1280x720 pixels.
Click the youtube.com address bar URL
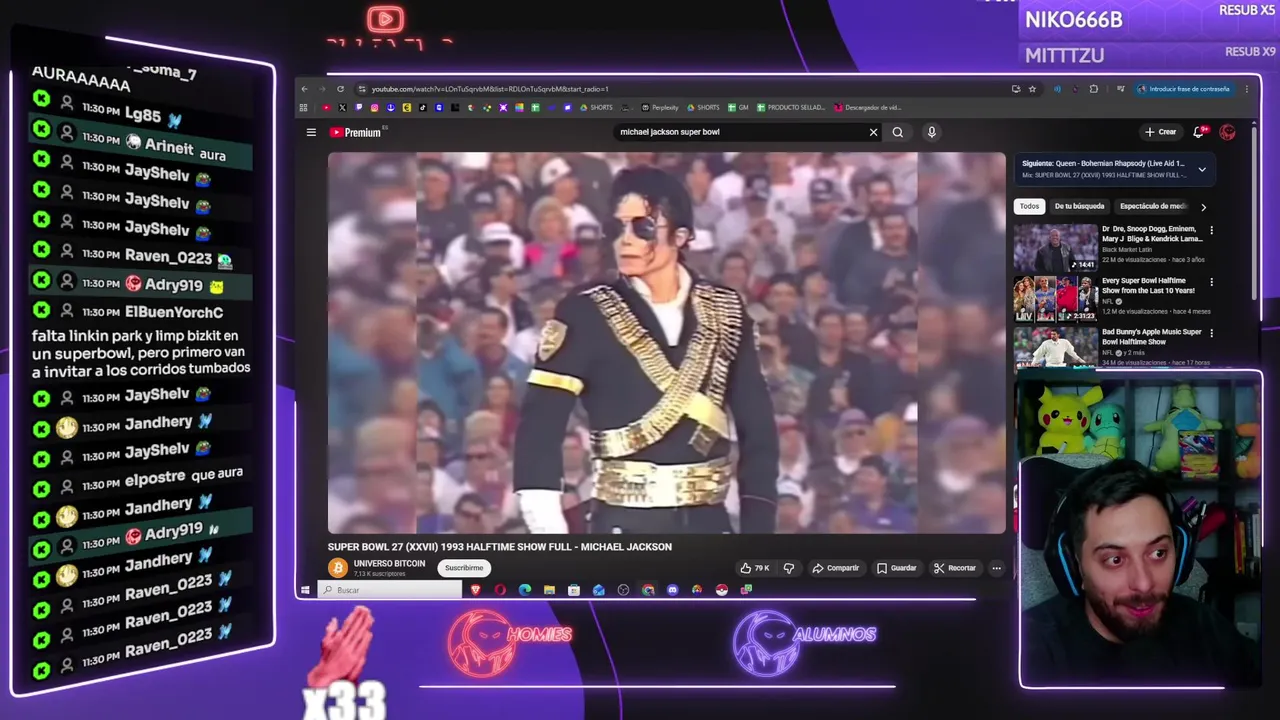(490, 89)
